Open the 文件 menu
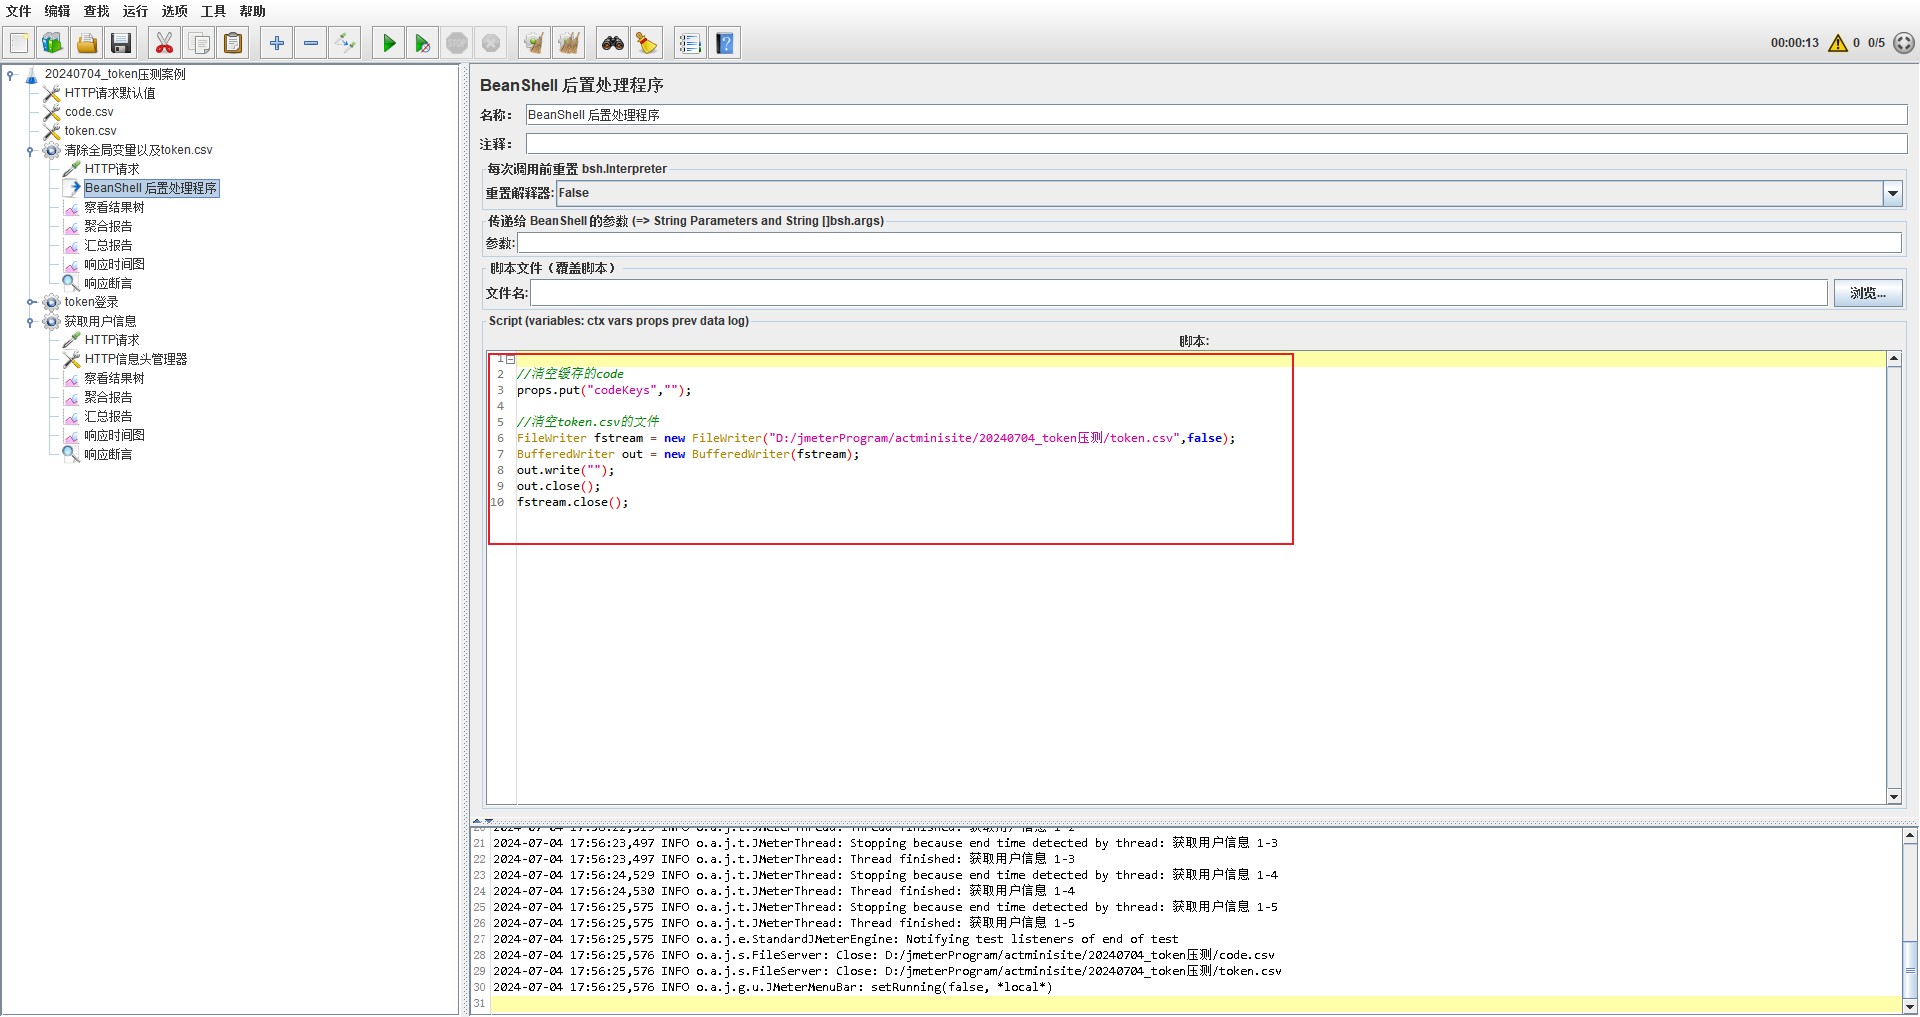Screen dimensions: 1920x1017 (18, 11)
